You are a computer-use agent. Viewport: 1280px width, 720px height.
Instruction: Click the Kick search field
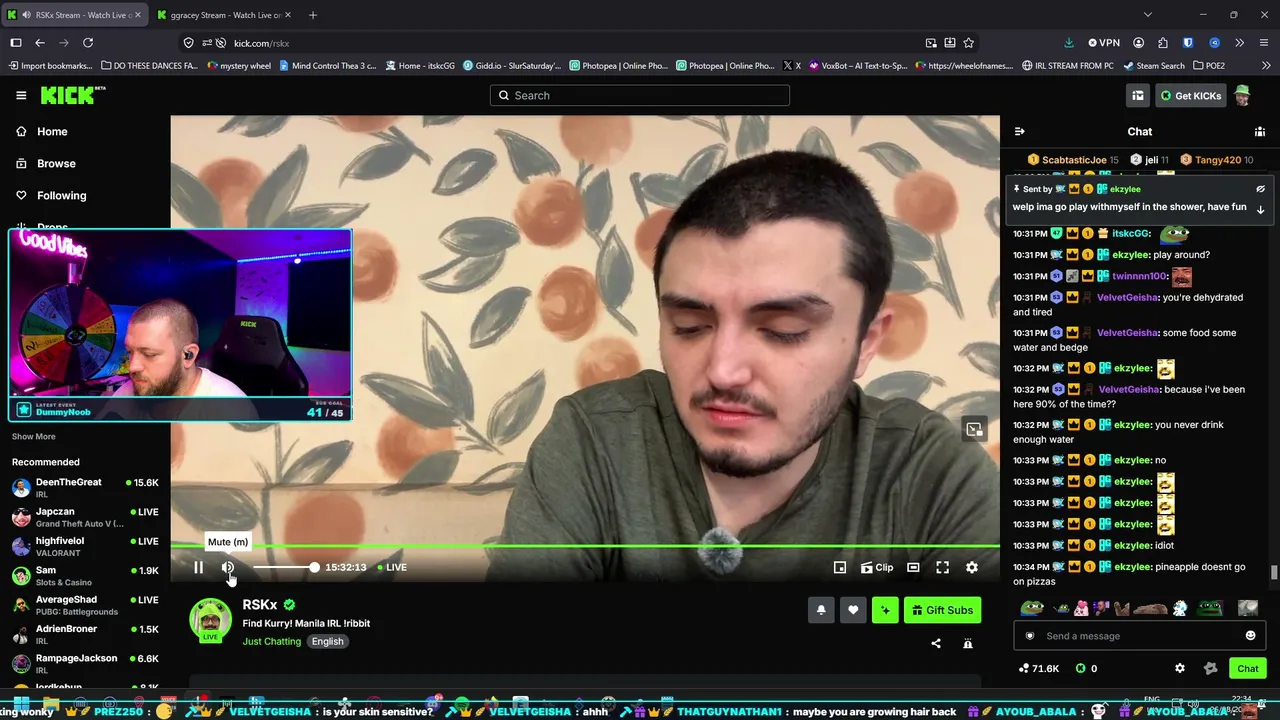click(640, 95)
